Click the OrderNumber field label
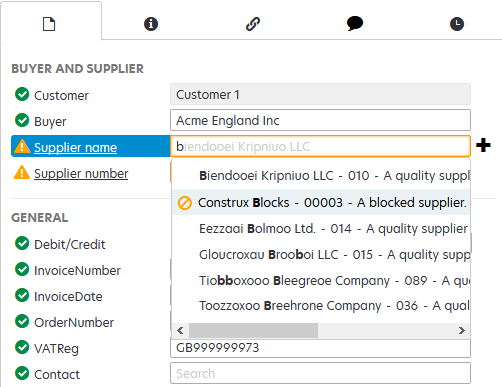The width and height of the screenshot is (502, 387). click(74, 322)
